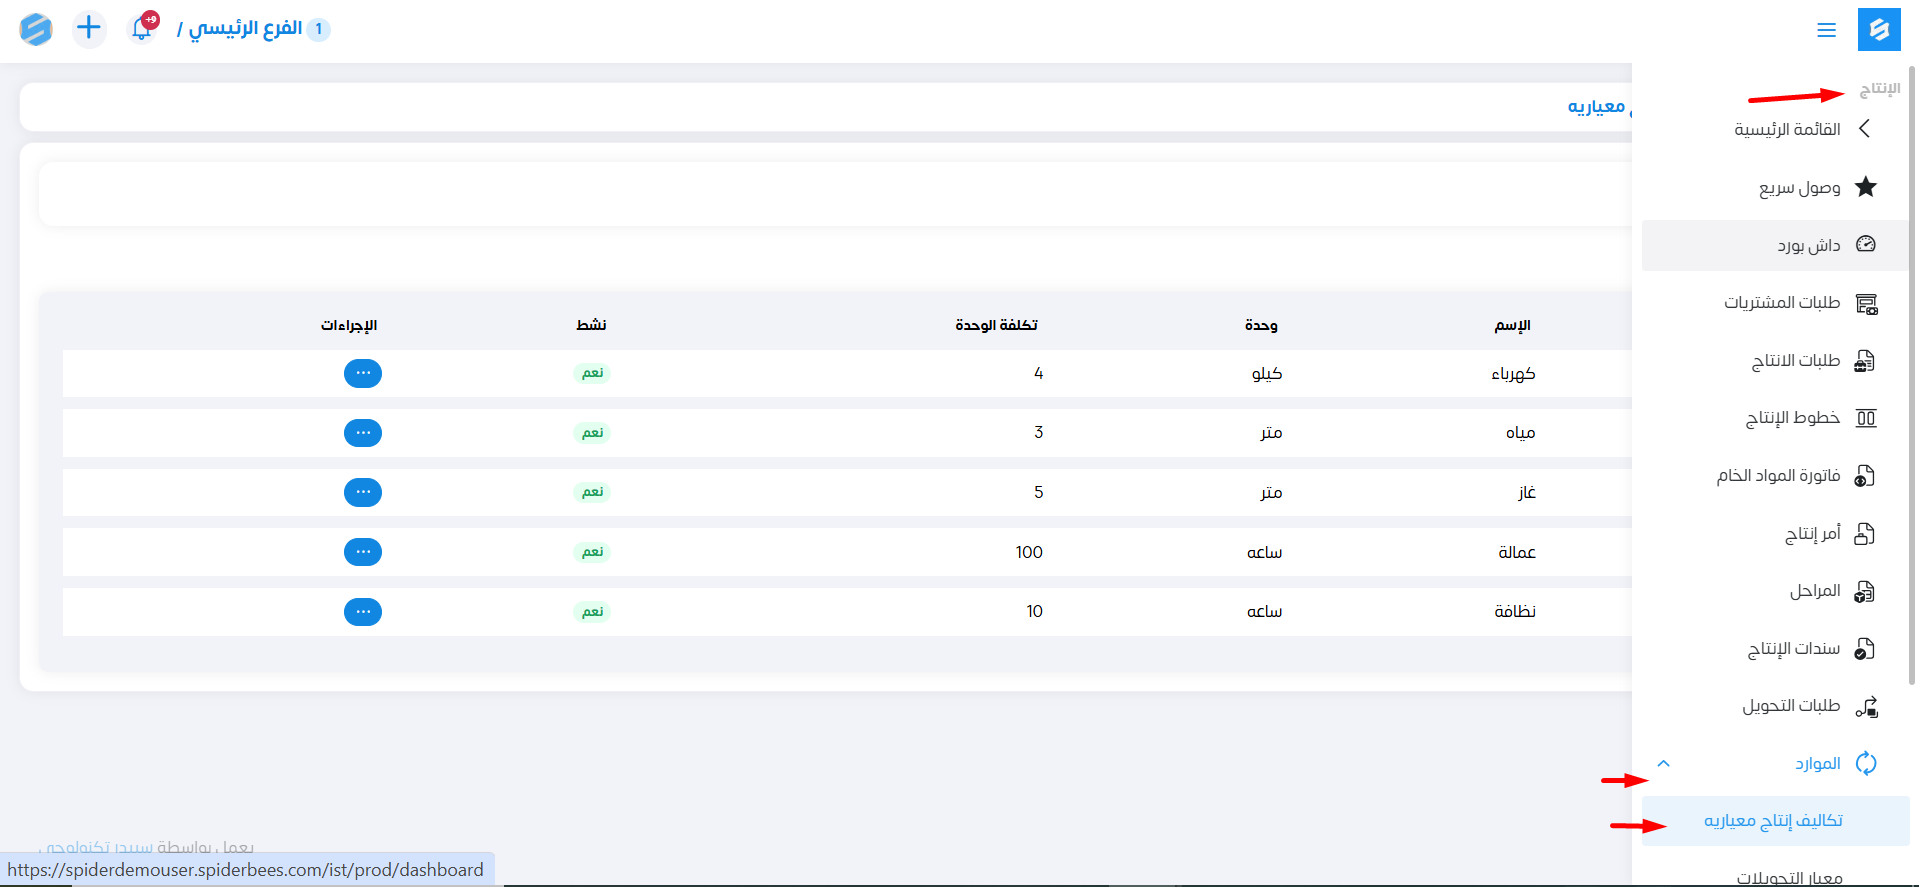Click the notifications bell icon

142,29
